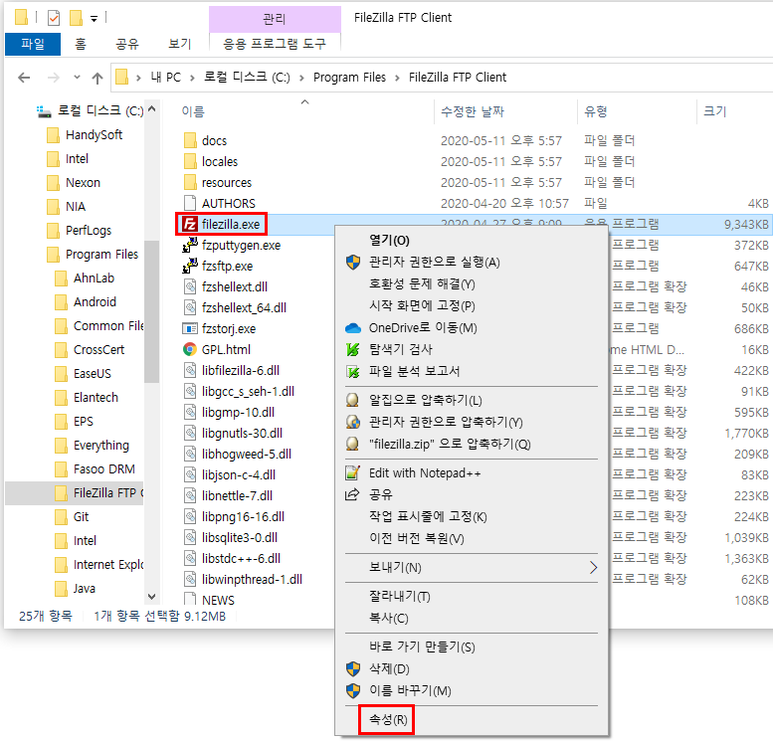The height and width of the screenshot is (742, 773).
Task: Open the 응용 프로그램 도구 tab
Action: click(275, 44)
